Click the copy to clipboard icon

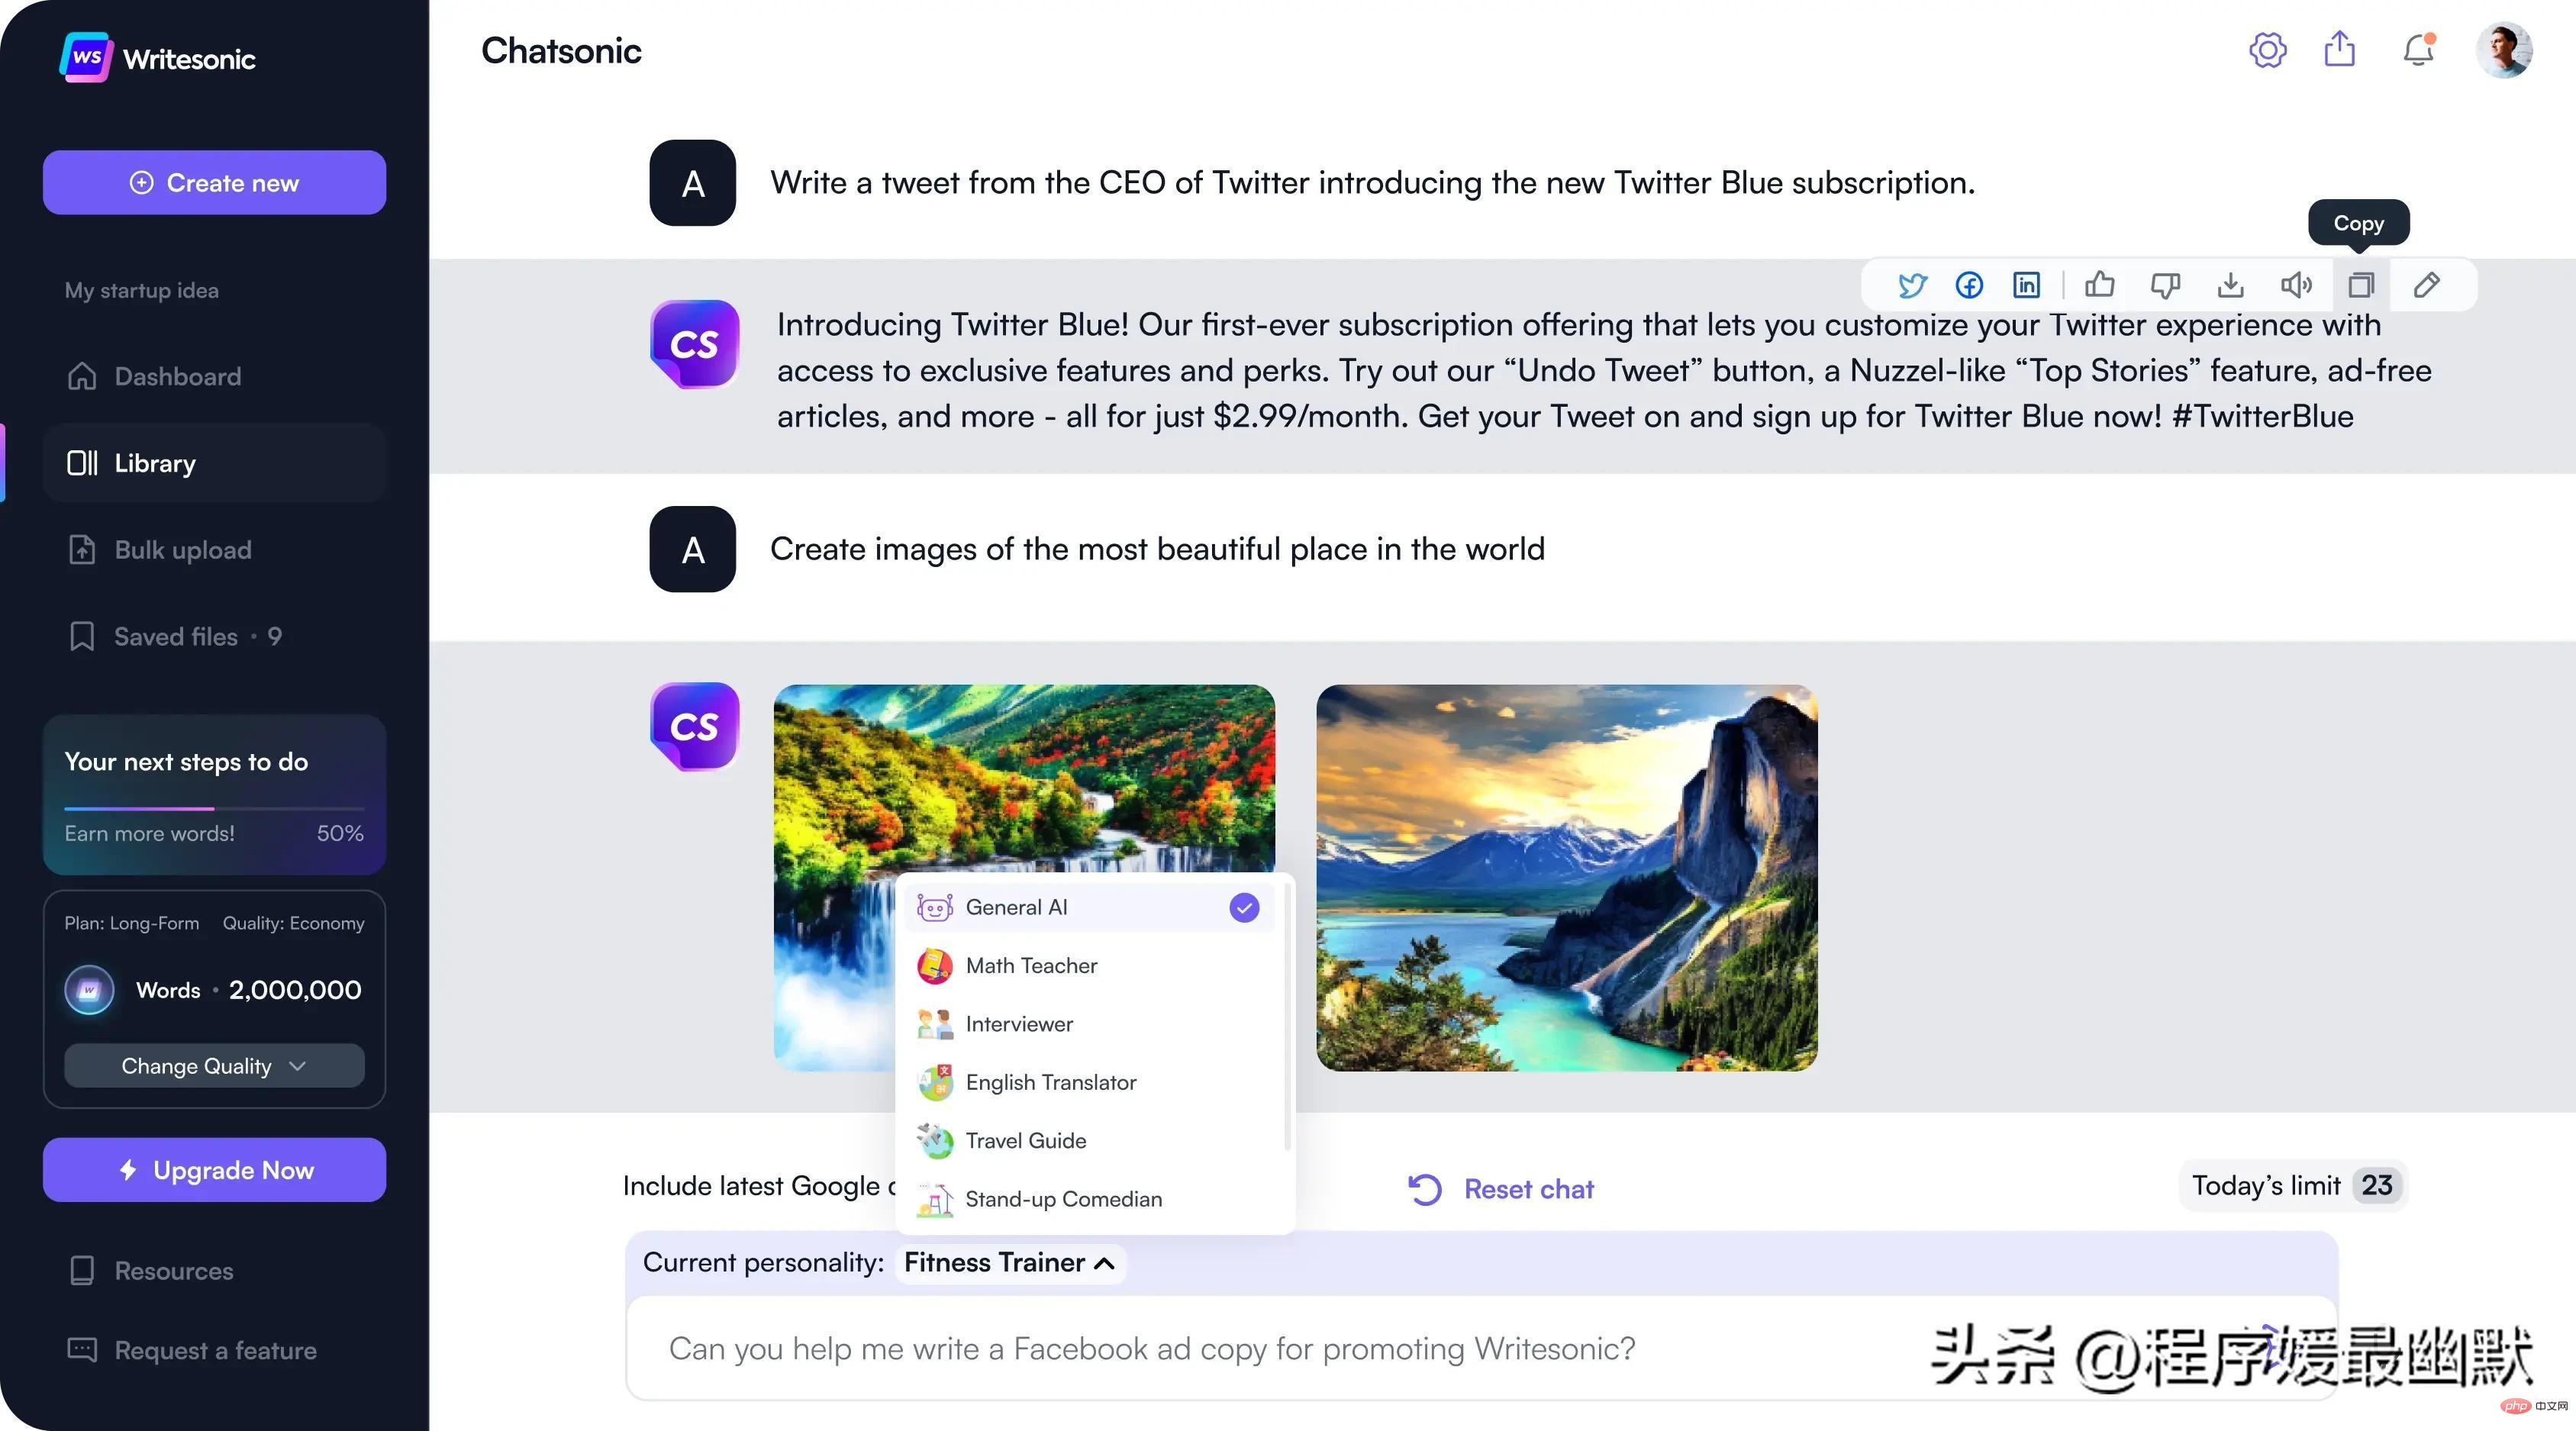click(x=2361, y=284)
